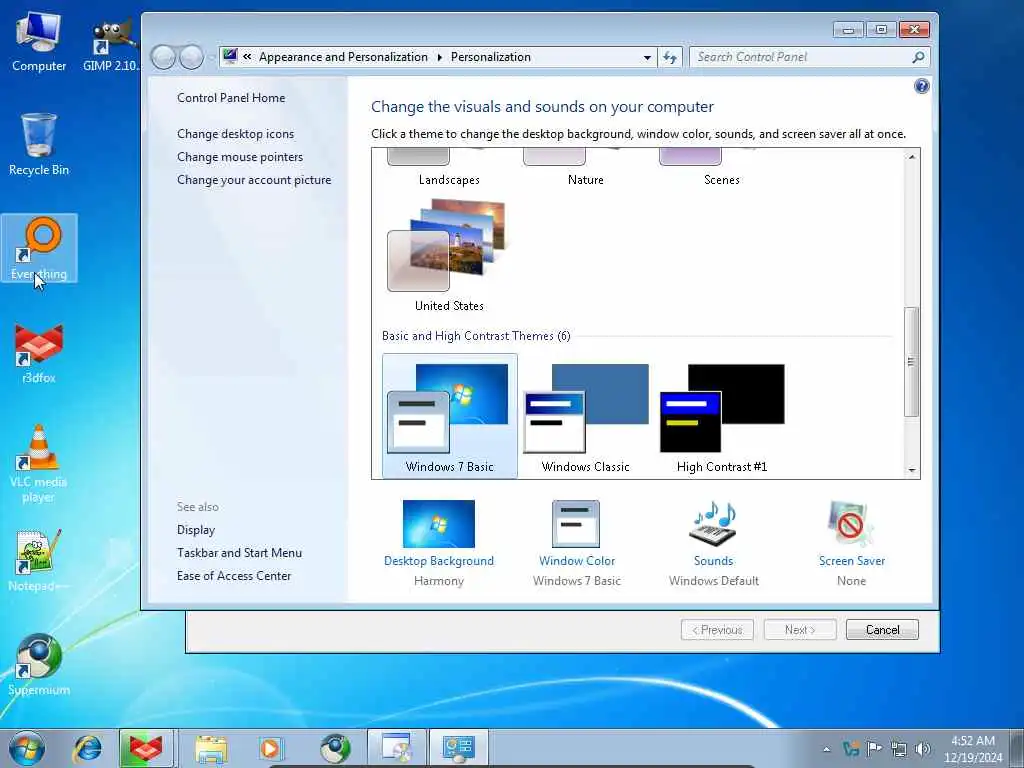Click the Forward navigation button
This screenshot has height=768, width=1024.
click(x=191, y=57)
